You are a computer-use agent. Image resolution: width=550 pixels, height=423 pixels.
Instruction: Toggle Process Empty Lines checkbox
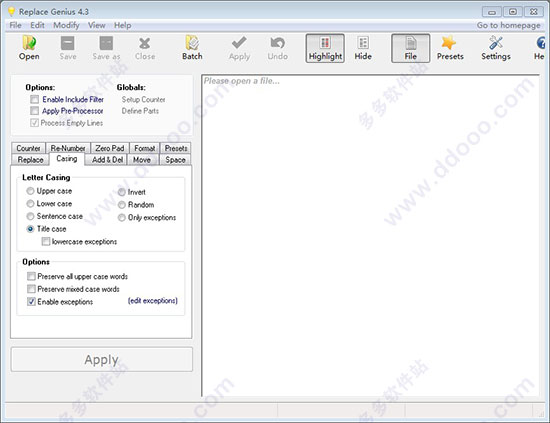(x=34, y=123)
